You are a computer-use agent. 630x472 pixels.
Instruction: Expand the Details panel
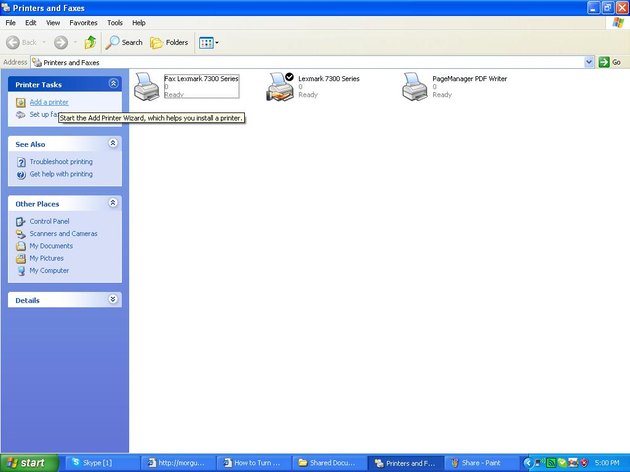pyautogui.click(x=113, y=299)
